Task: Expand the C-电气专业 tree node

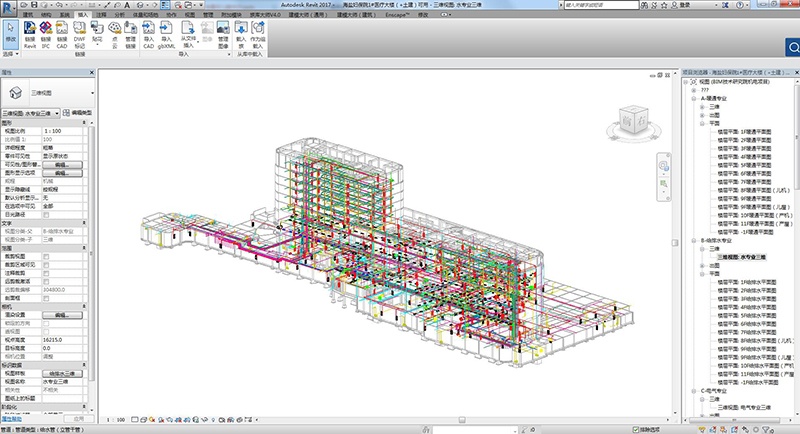Action: click(694, 390)
